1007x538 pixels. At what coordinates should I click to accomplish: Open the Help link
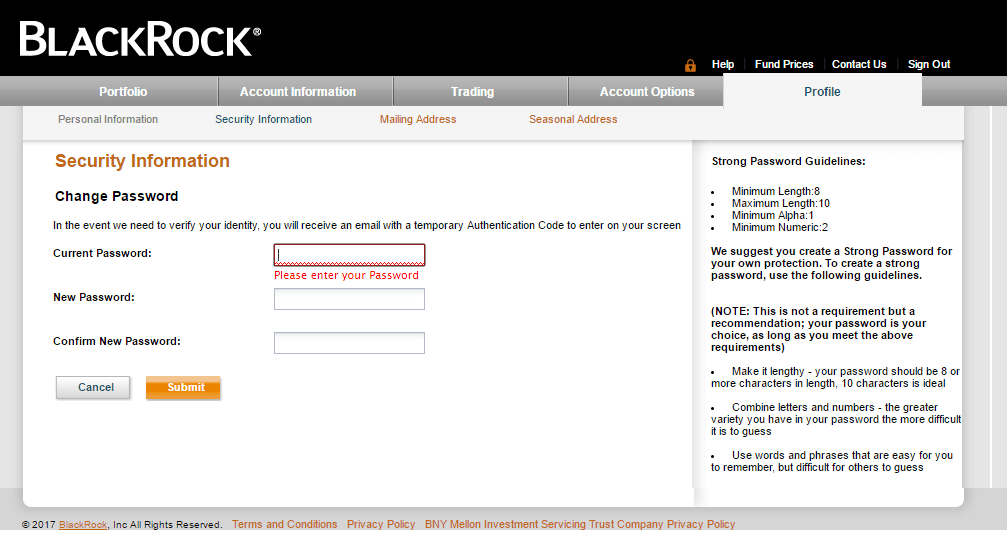point(722,65)
